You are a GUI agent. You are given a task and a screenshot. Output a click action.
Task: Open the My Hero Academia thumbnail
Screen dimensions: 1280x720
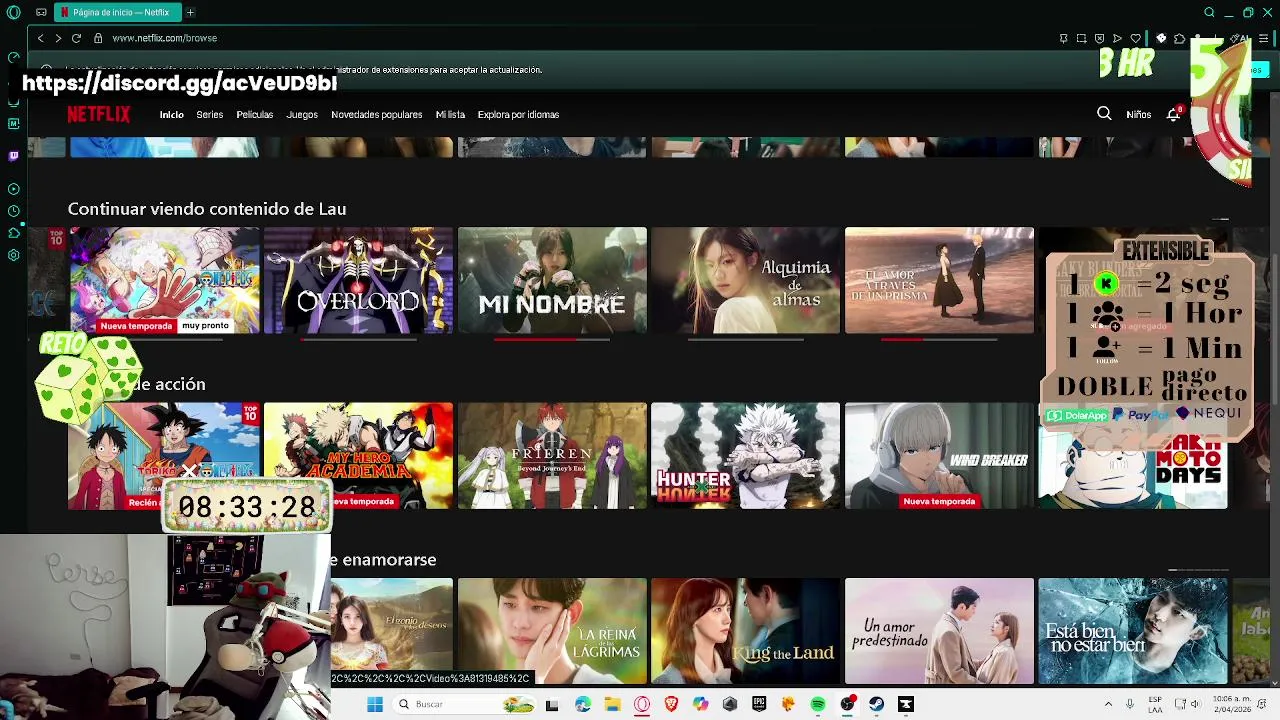point(358,456)
